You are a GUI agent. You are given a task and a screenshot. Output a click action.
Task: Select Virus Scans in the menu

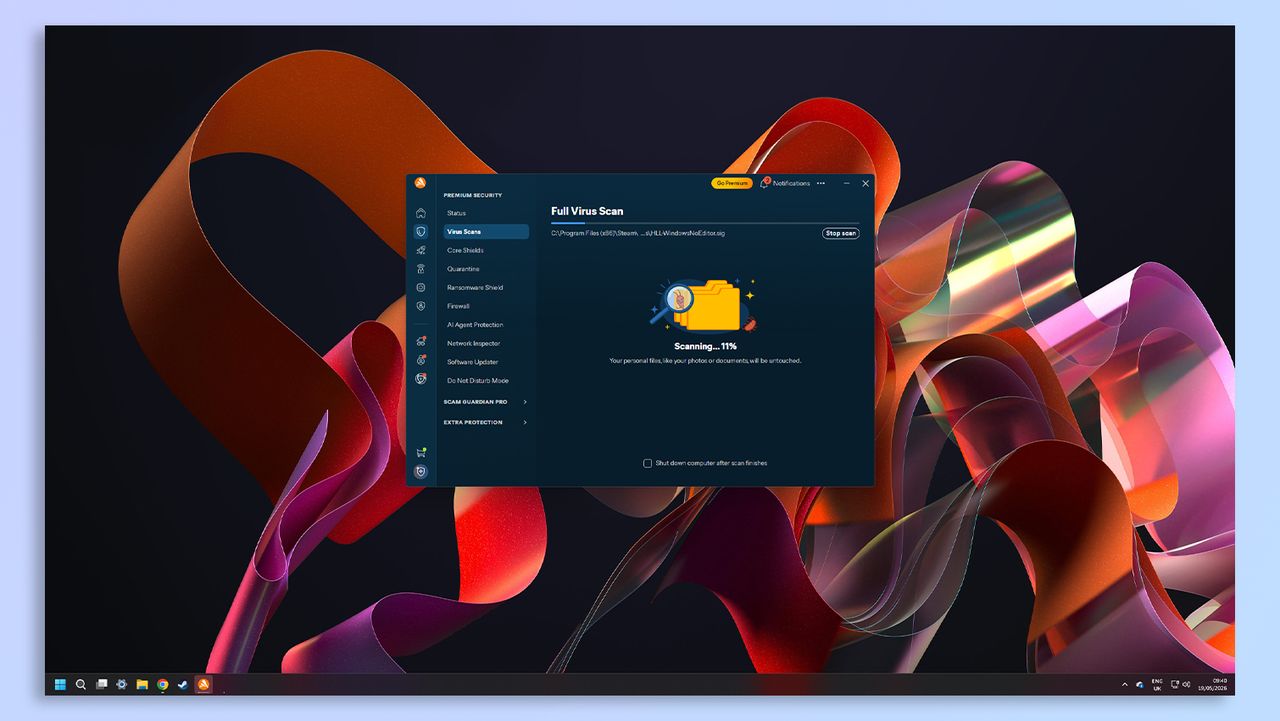[x=486, y=232]
